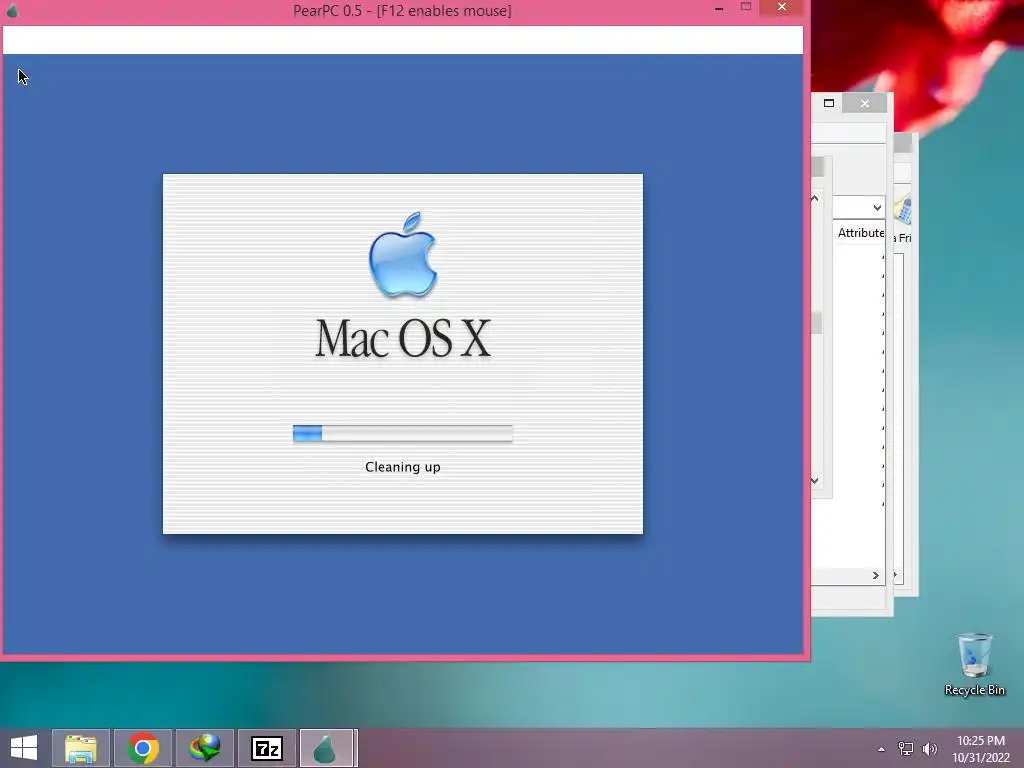Viewport: 1024px width, 768px height.
Task: Launch Google Chrome from the taskbar
Action: pos(143,748)
